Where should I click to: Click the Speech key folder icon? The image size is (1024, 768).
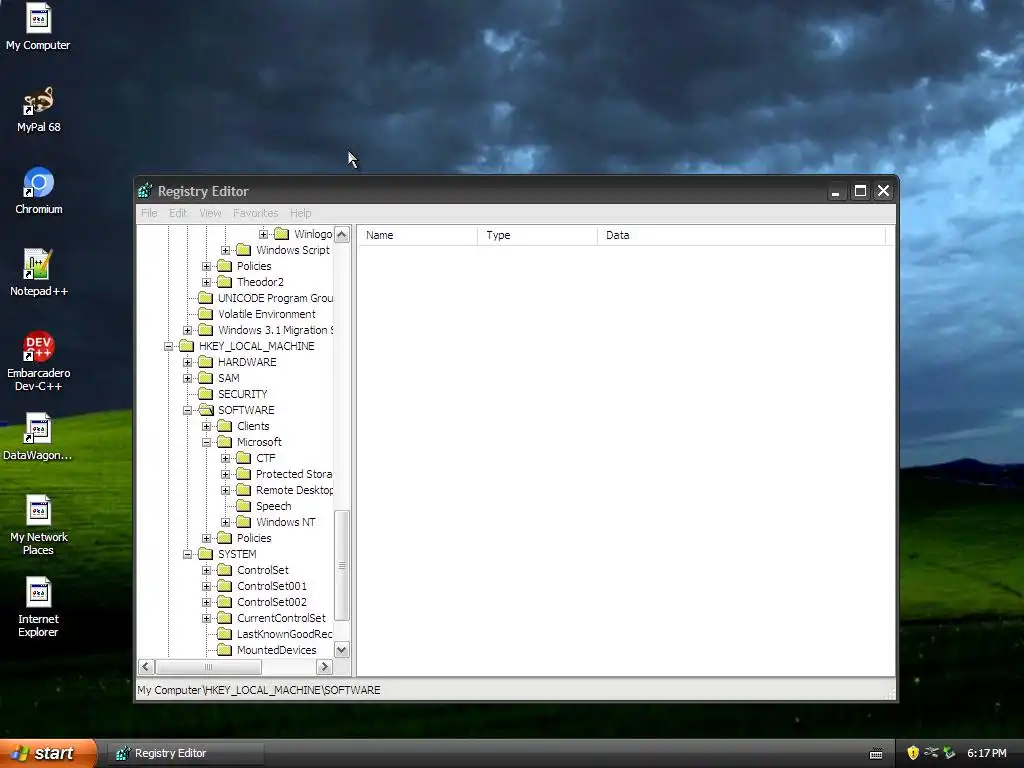[x=244, y=506]
